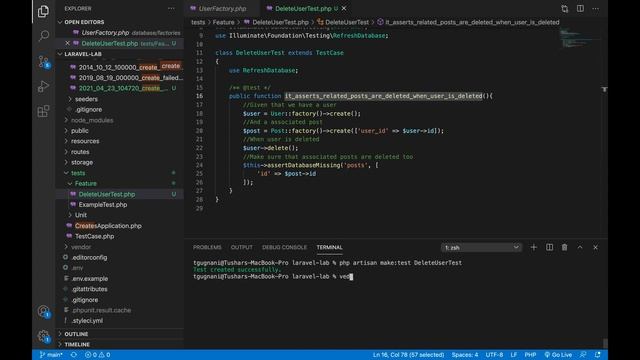Switch to the Problems panel tab
This screenshot has width=640, height=360.
[x=207, y=247]
